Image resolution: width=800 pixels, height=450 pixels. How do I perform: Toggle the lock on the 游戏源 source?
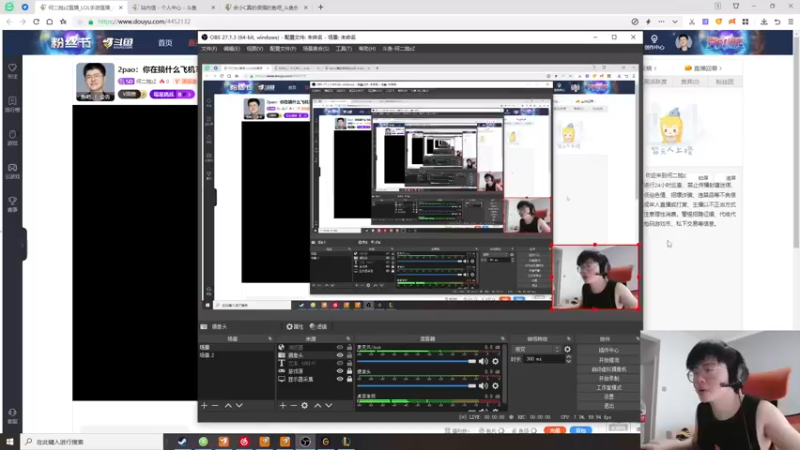[x=349, y=371]
